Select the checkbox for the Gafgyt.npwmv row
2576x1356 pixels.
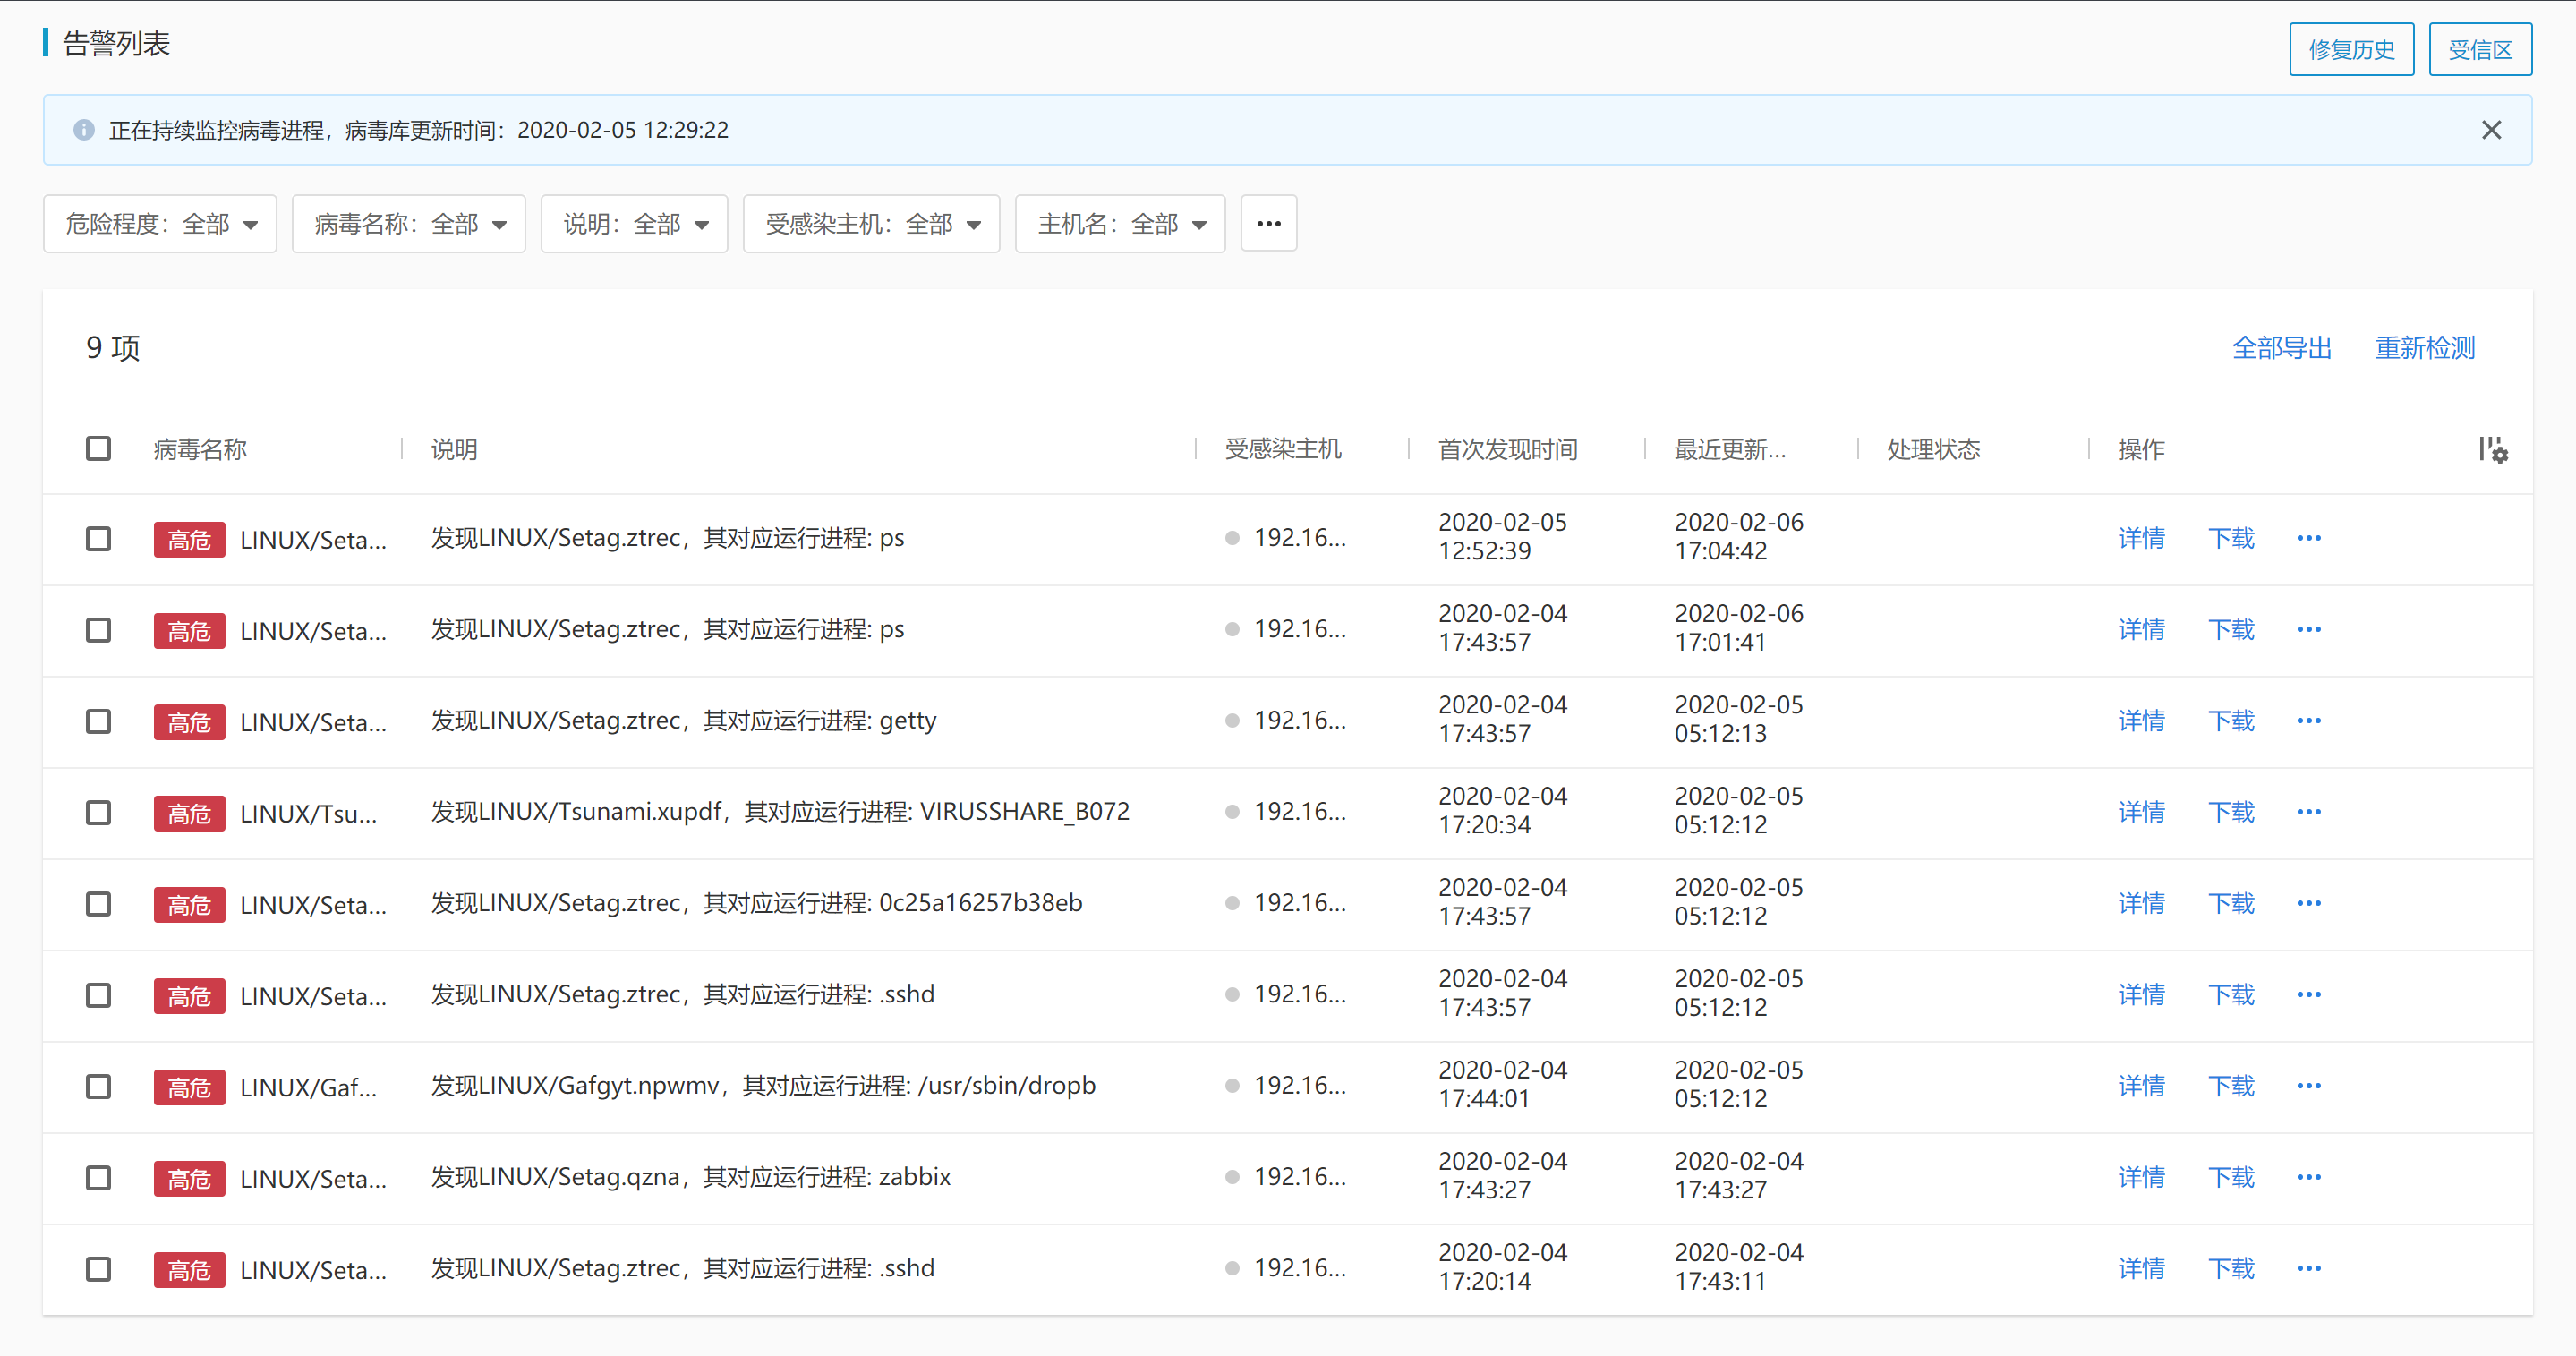click(98, 1086)
